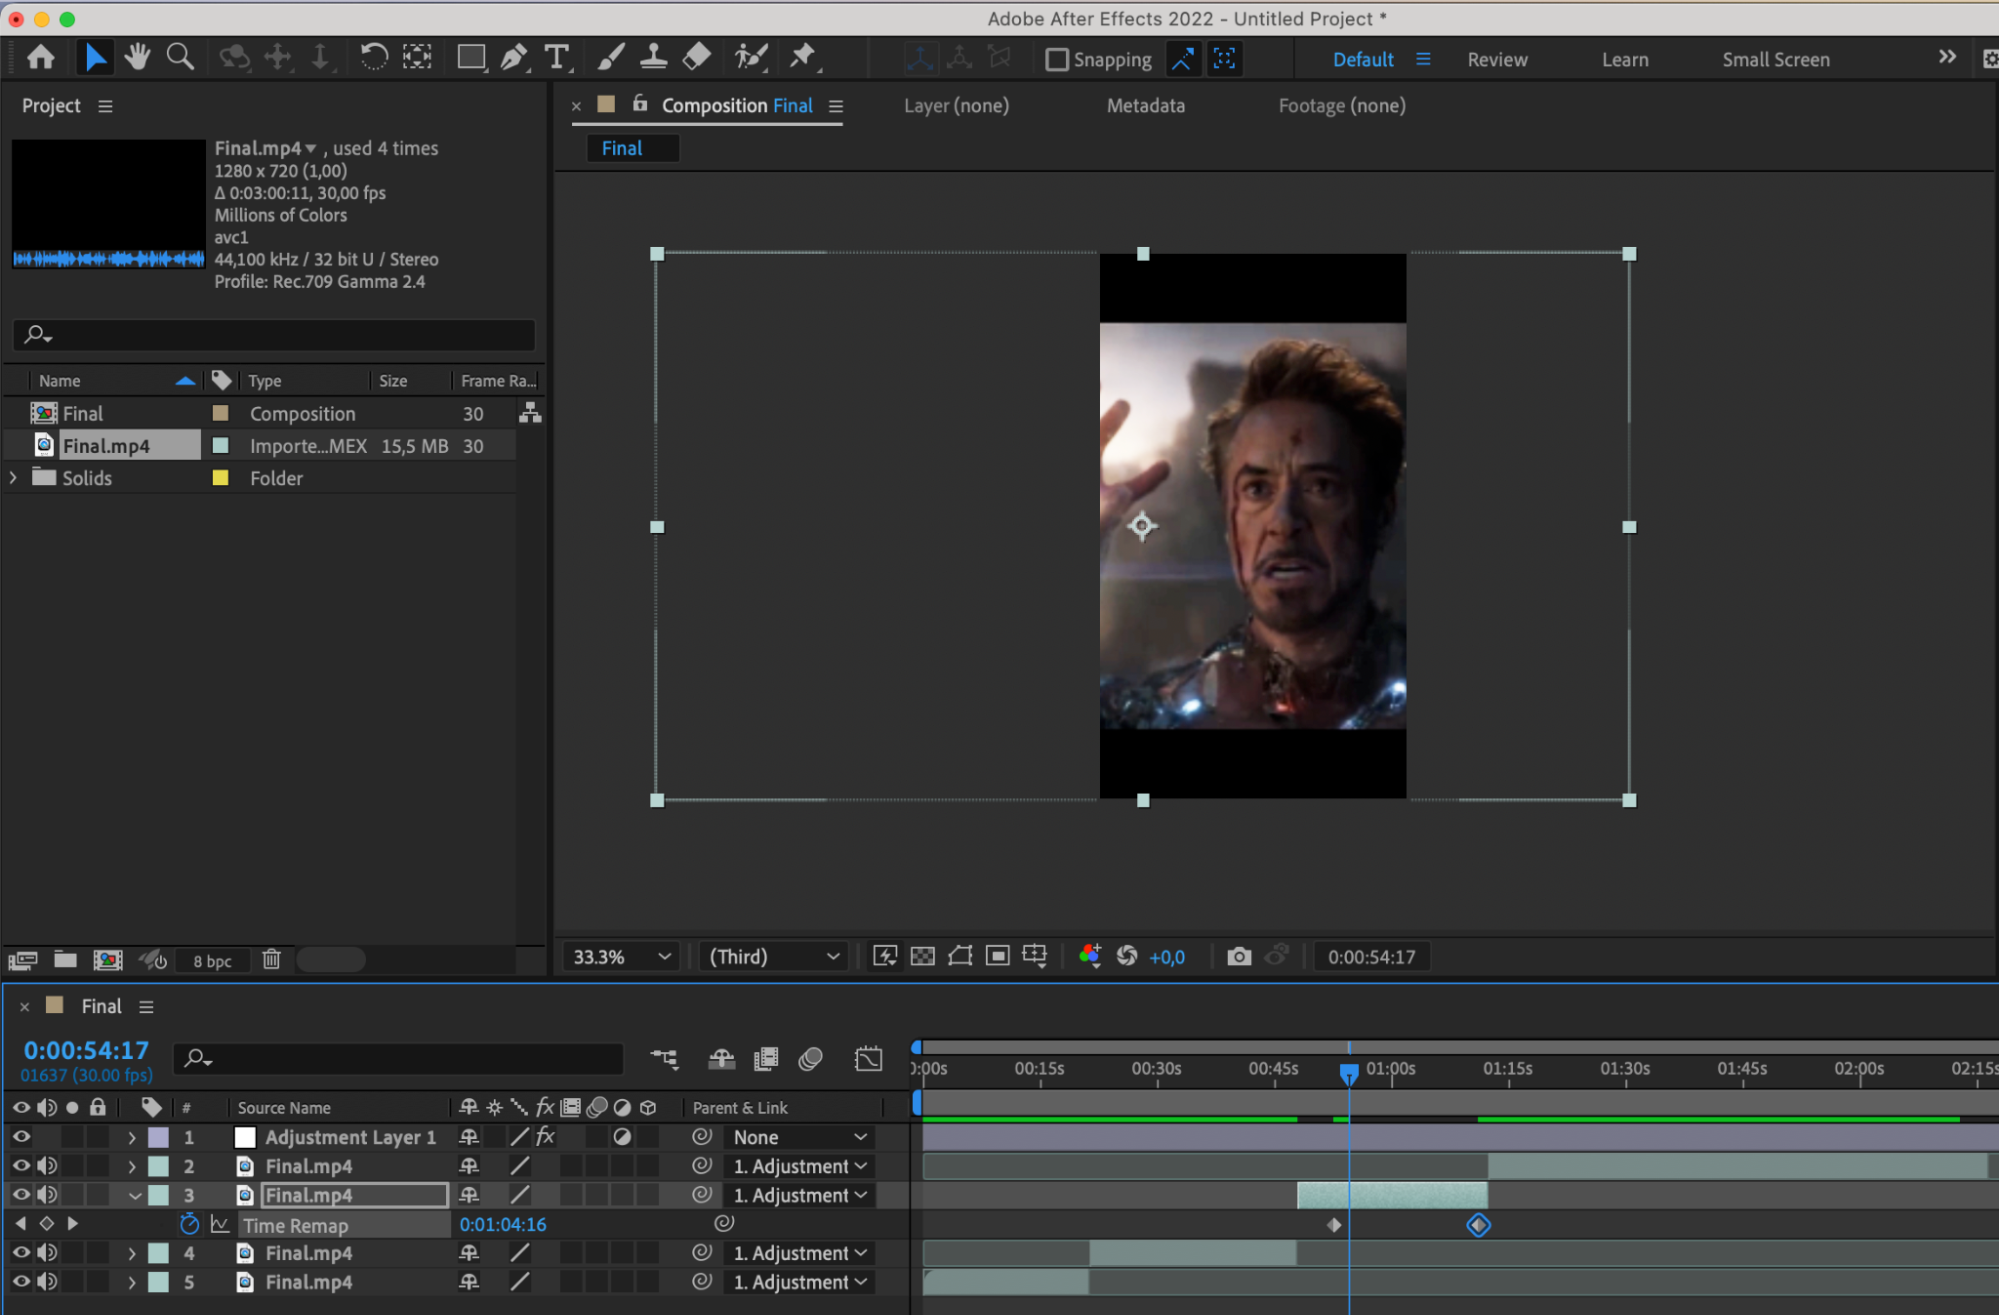Expand the Solids folder

pyautogui.click(x=13, y=478)
